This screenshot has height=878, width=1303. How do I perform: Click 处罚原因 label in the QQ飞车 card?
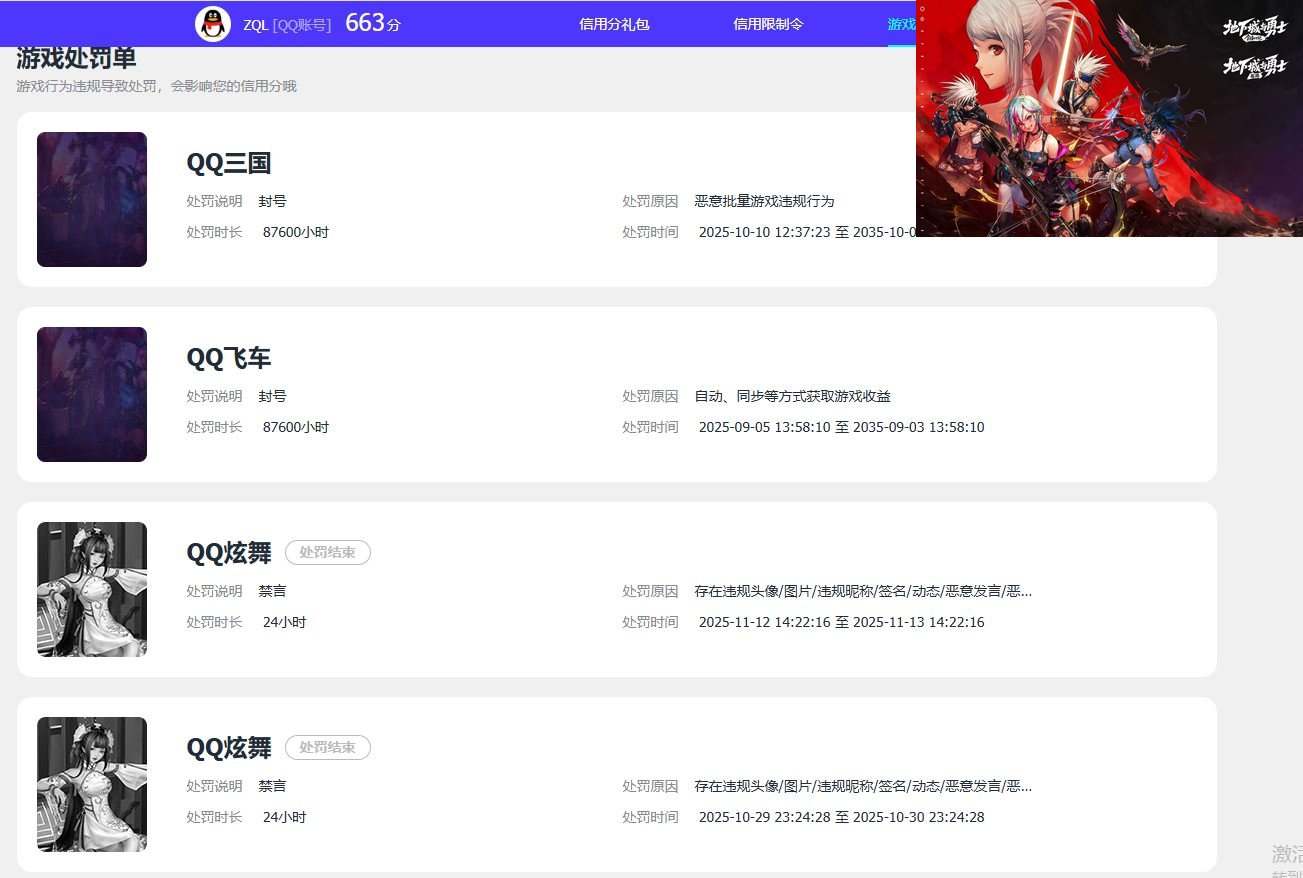[650, 396]
